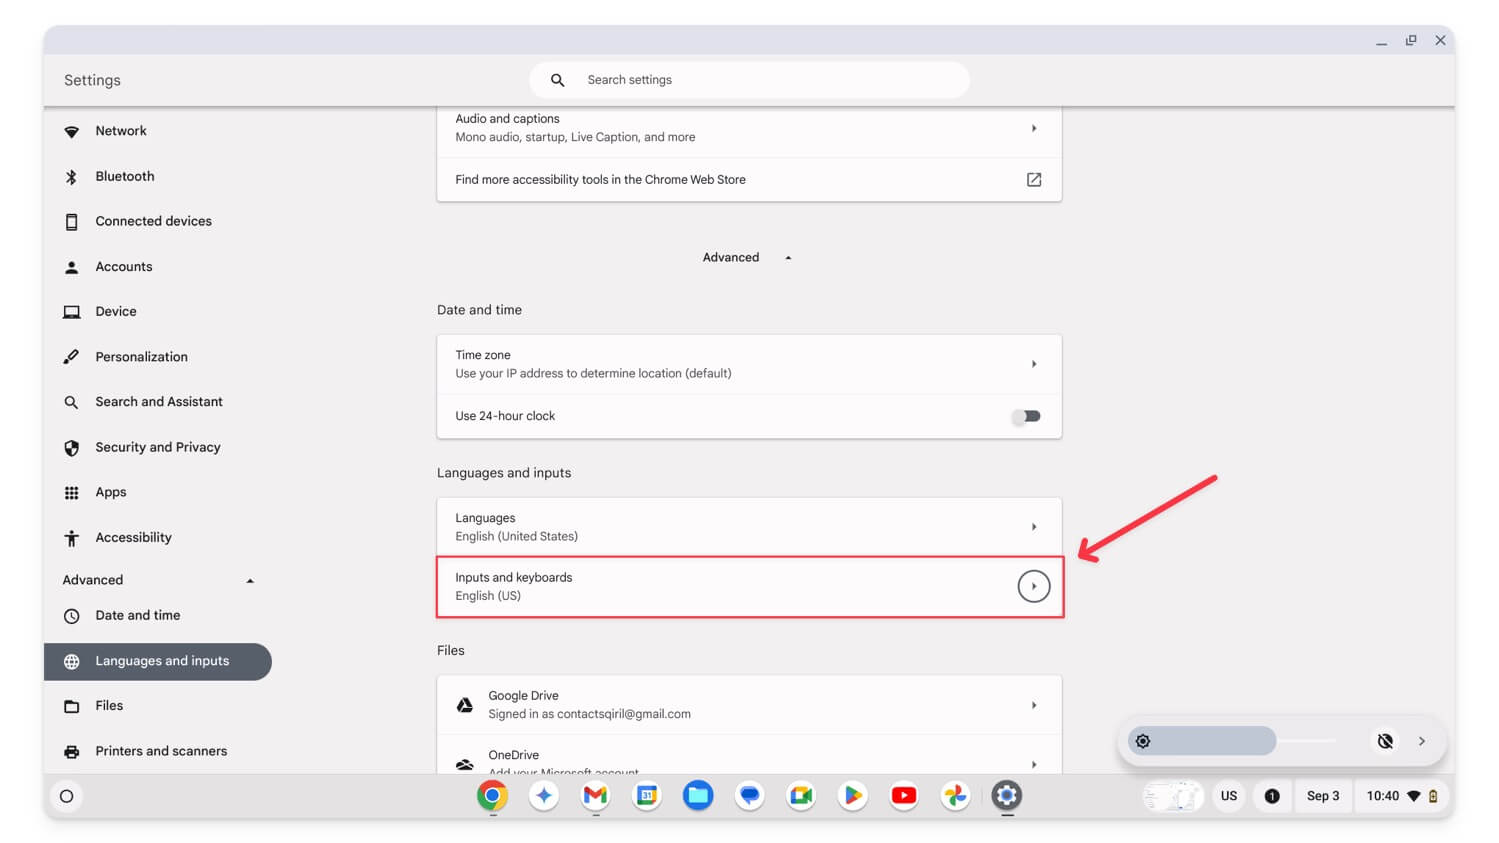1499x843 pixels.
Task: Select the Security and Privacy shield icon
Action: (71, 447)
